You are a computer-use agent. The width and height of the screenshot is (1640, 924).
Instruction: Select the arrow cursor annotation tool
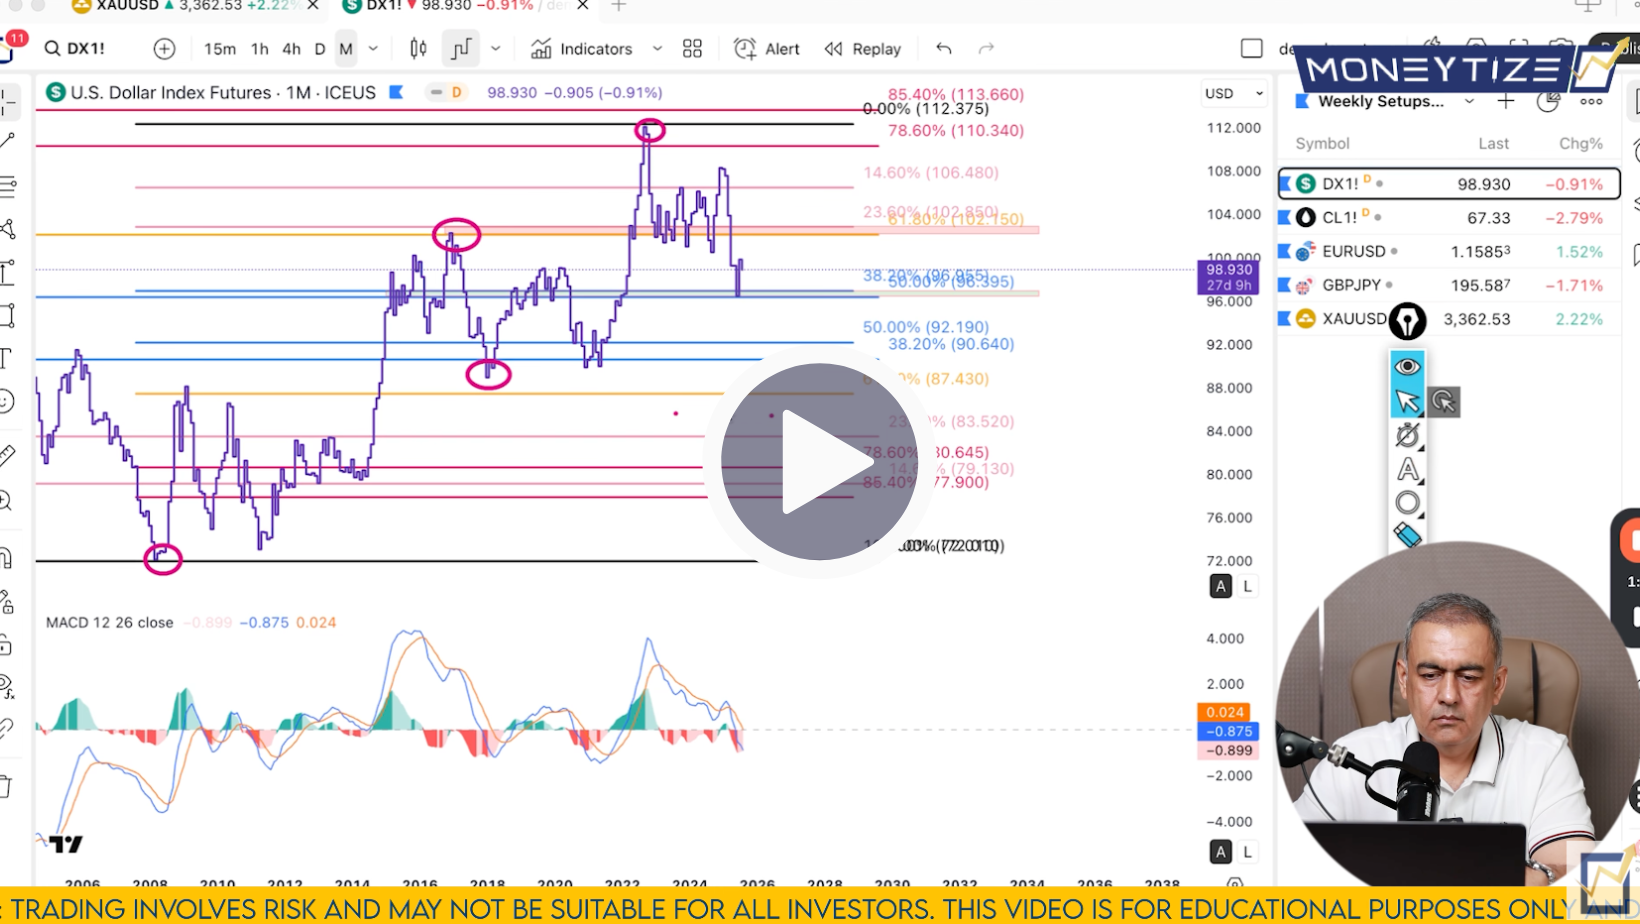tap(1407, 401)
